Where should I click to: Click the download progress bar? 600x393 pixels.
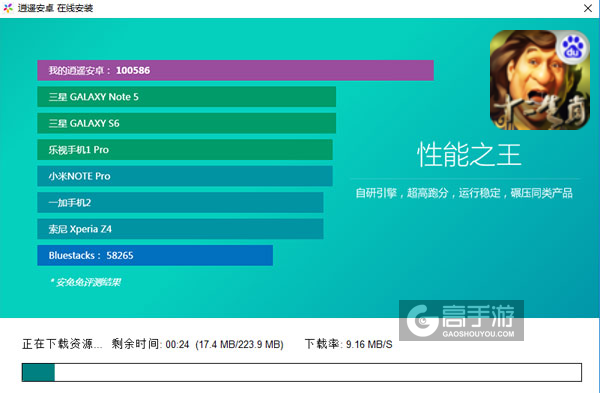click(x=302, y=372)
